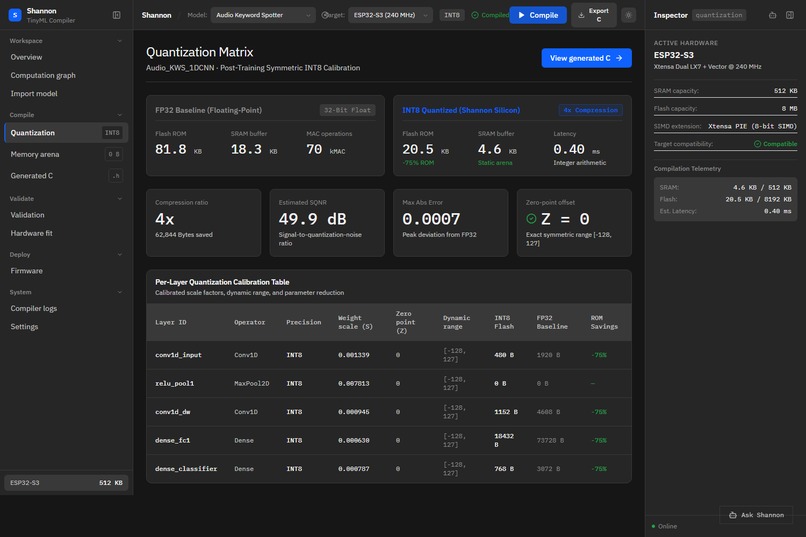Collapse the Deploy section chevron
Screen dimensions: 806x537
[119, 254]
